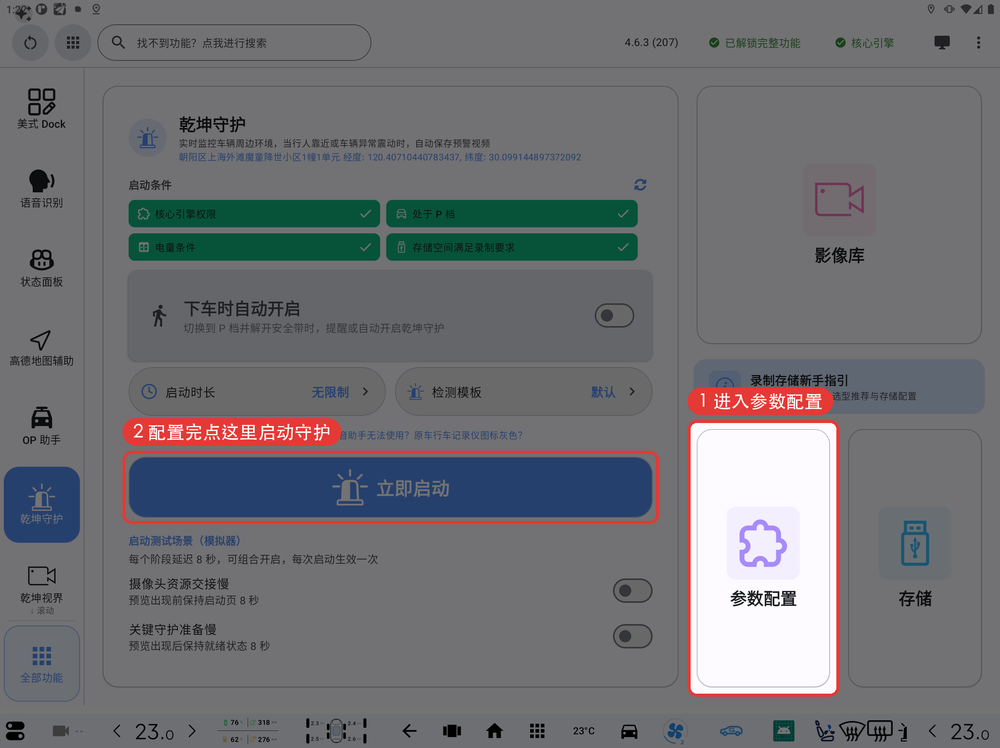Click the bottom bar camera recorder icon

point(61,731)
